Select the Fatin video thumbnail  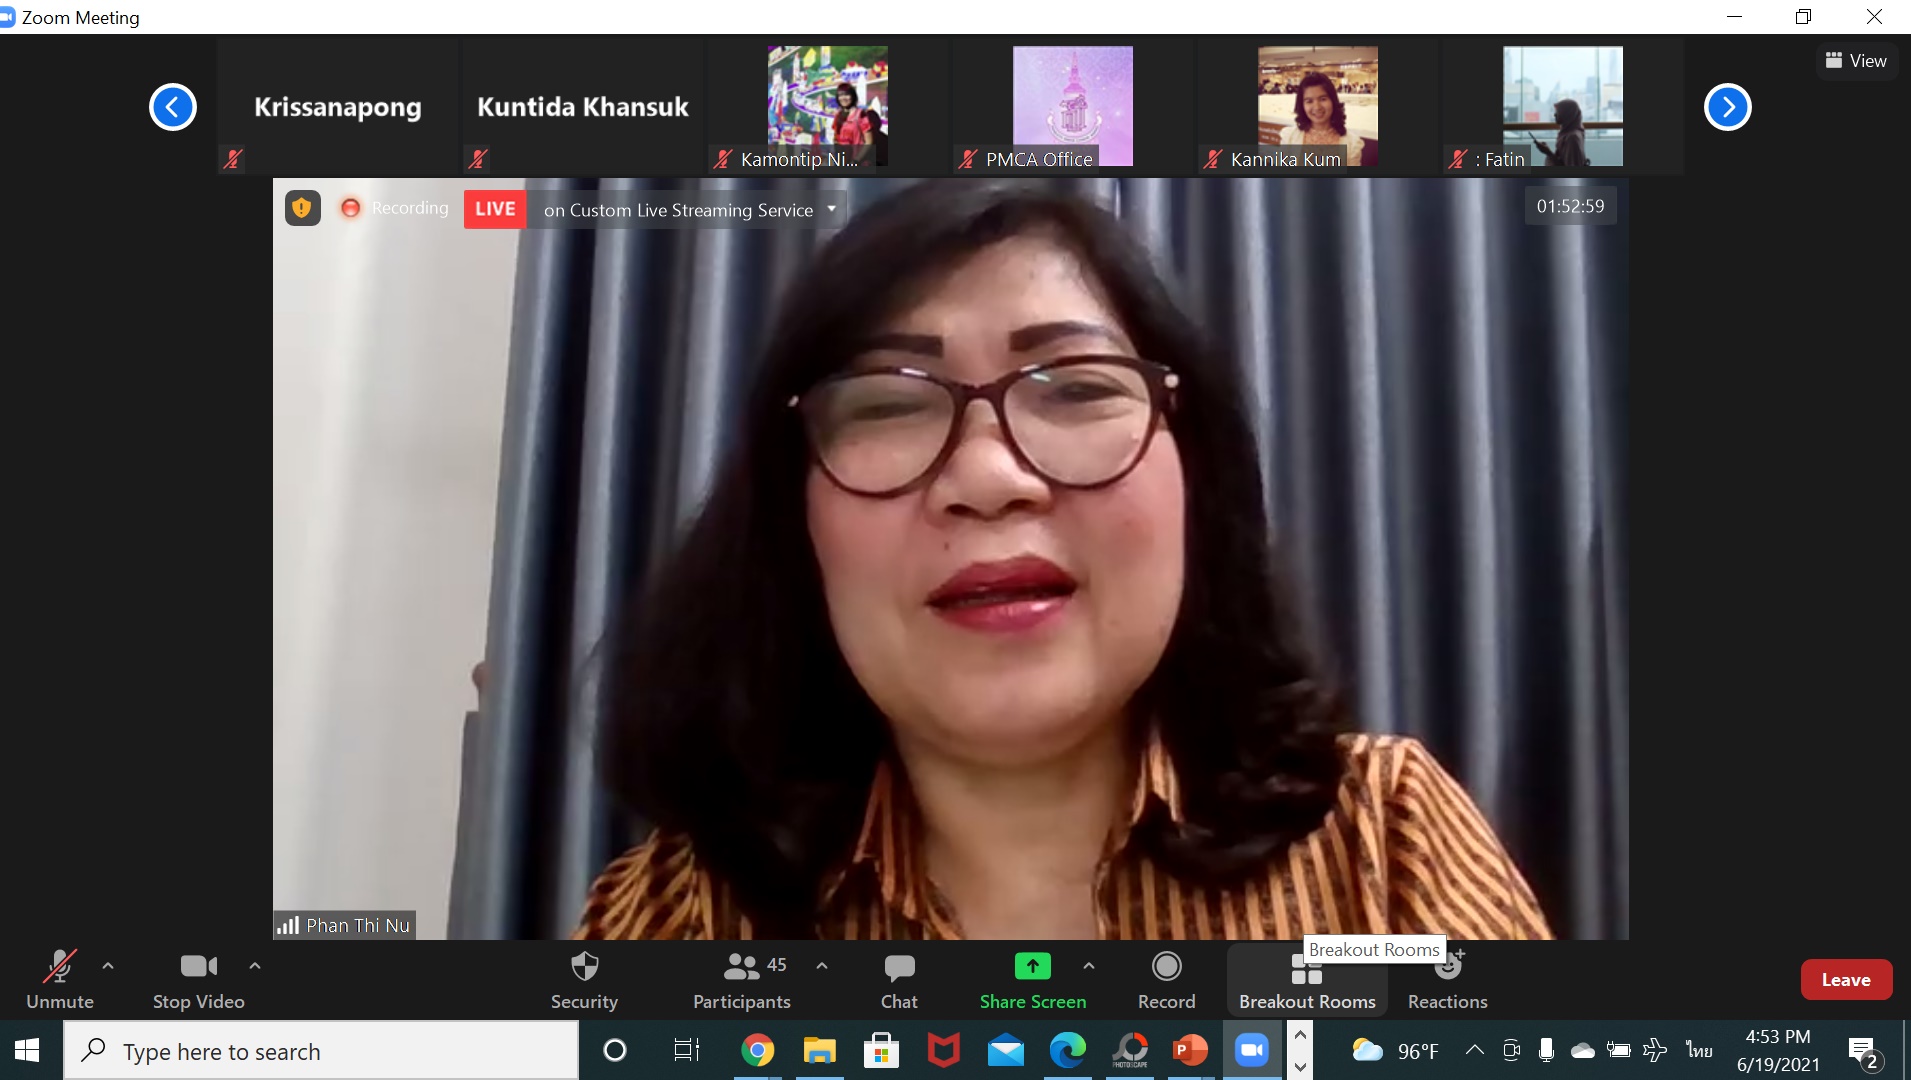coord(1562,107)
